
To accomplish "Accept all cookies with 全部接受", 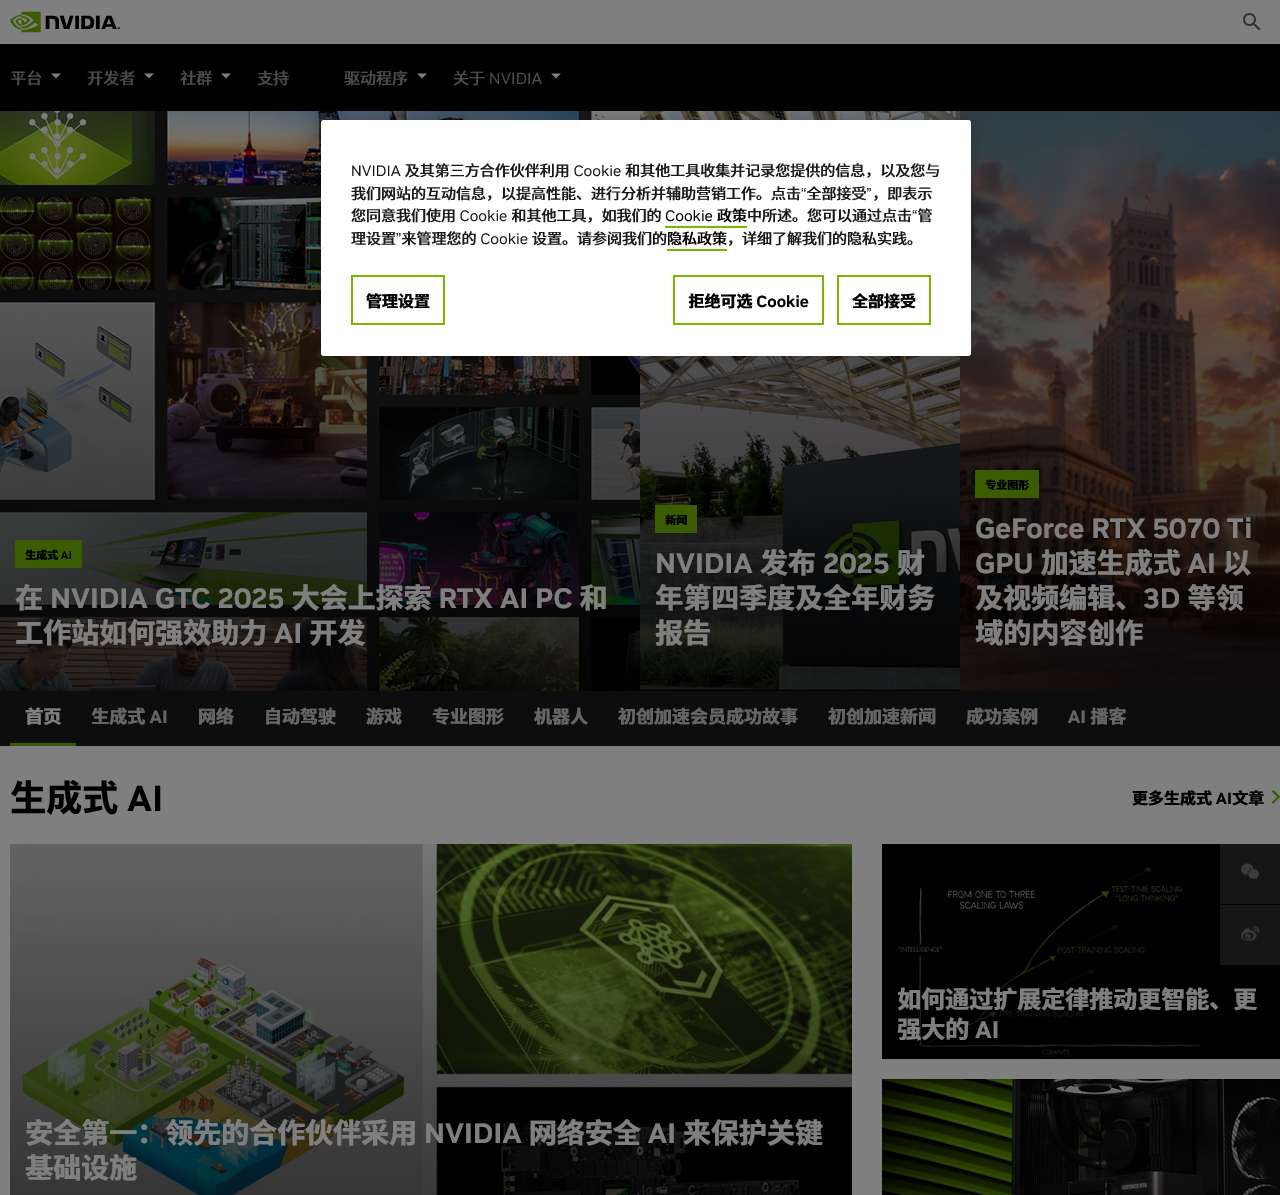I will (x=884, y=300).
